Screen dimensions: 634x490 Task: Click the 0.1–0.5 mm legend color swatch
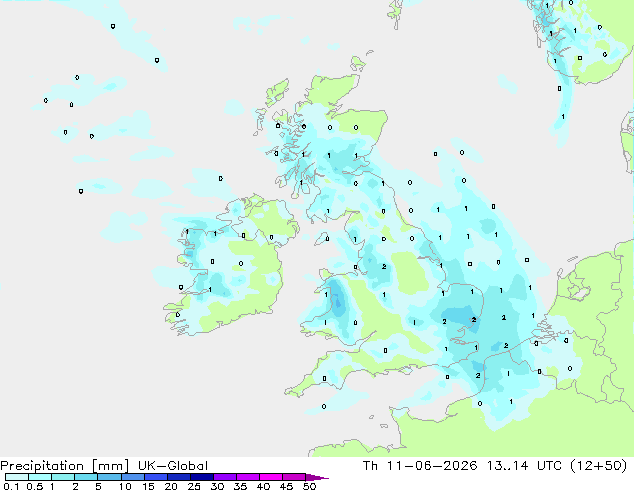click(x=17, y=477)
